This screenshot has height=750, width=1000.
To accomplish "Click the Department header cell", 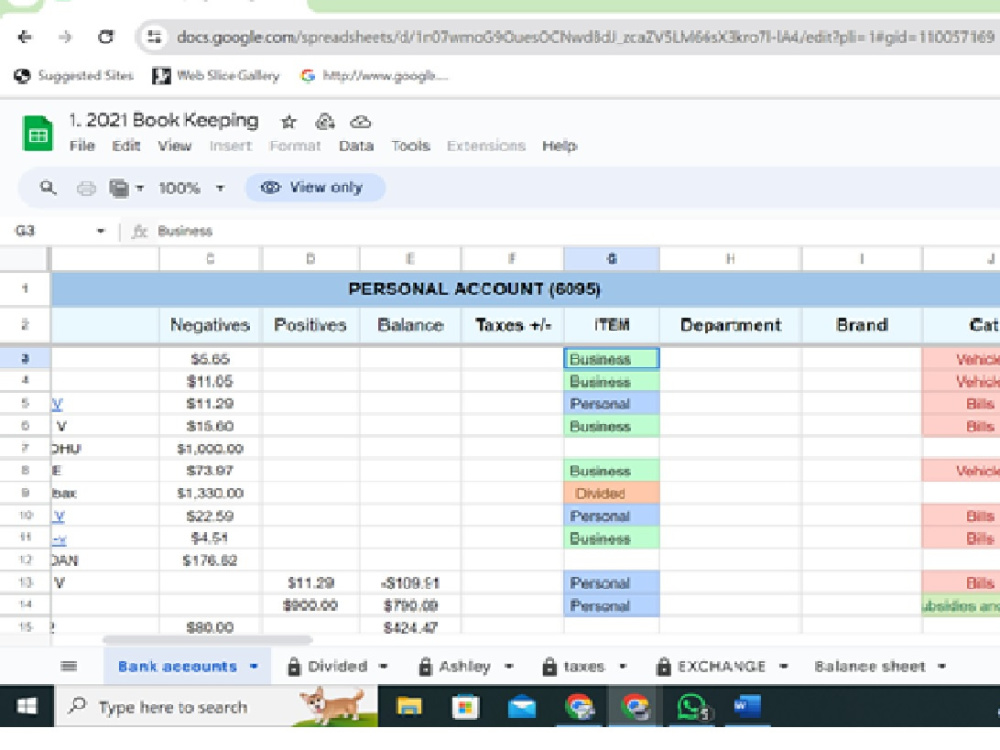I will [x=730, y=325].
